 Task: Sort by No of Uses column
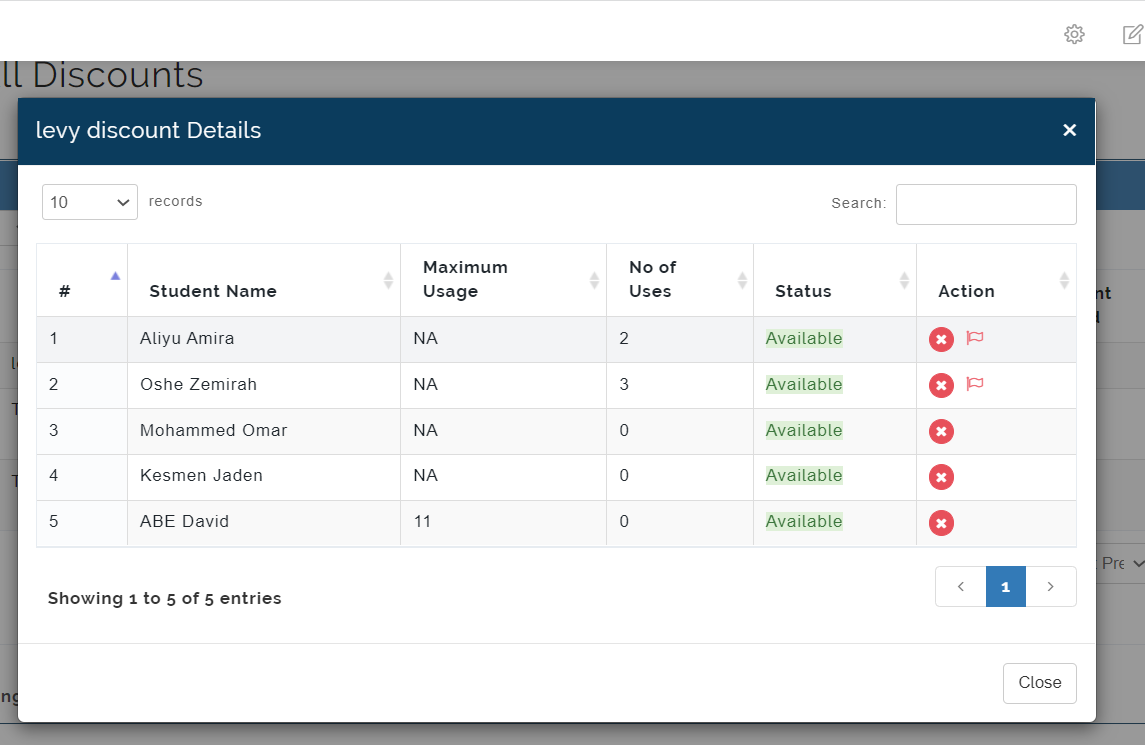(680, 280)
